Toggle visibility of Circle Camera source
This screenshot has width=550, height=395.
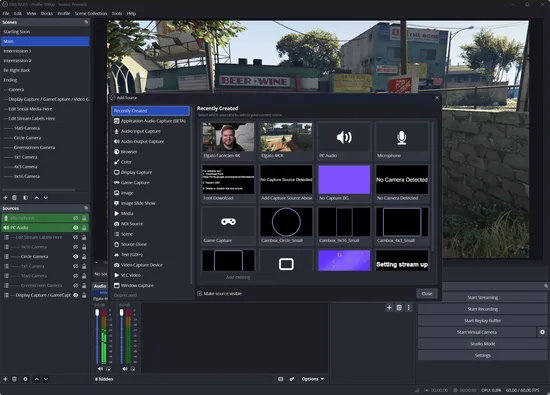[75, 256]
